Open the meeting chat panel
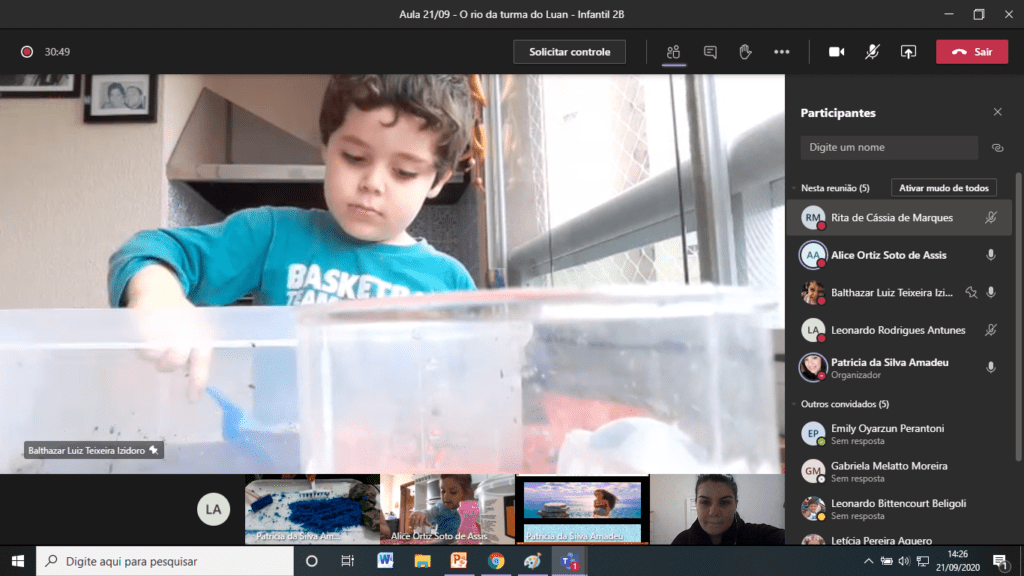 coord(710,52)
